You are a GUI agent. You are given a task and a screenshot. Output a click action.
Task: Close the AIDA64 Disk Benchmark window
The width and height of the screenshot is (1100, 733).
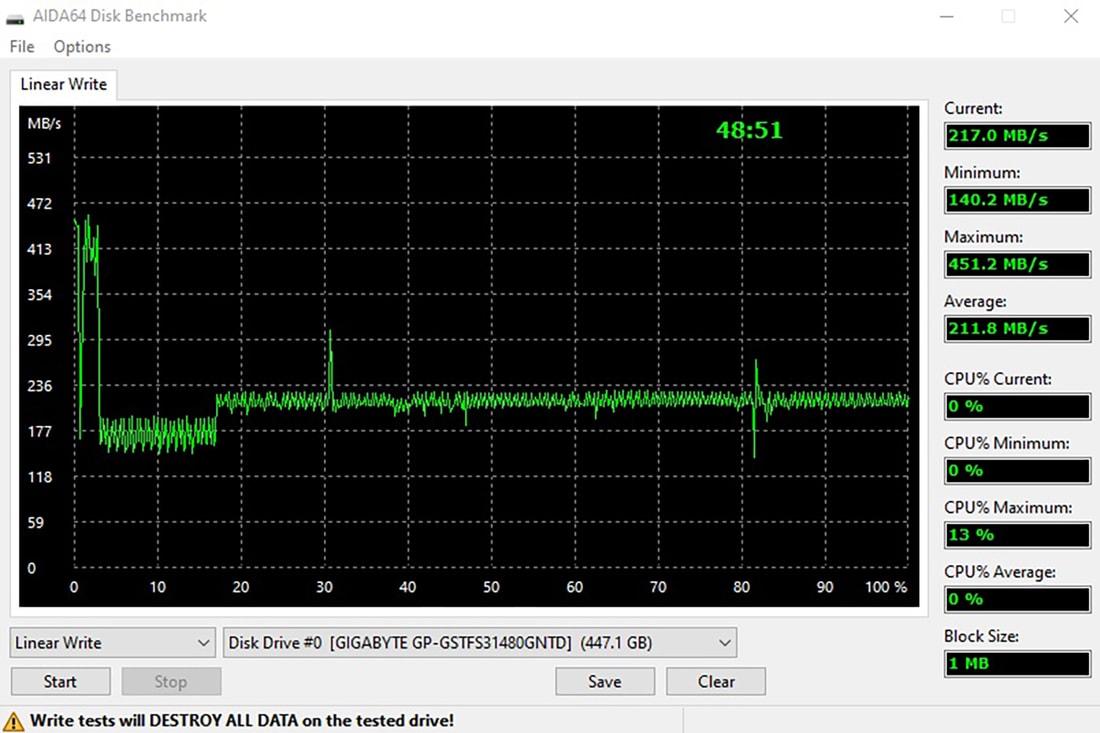coord(1071,16)
